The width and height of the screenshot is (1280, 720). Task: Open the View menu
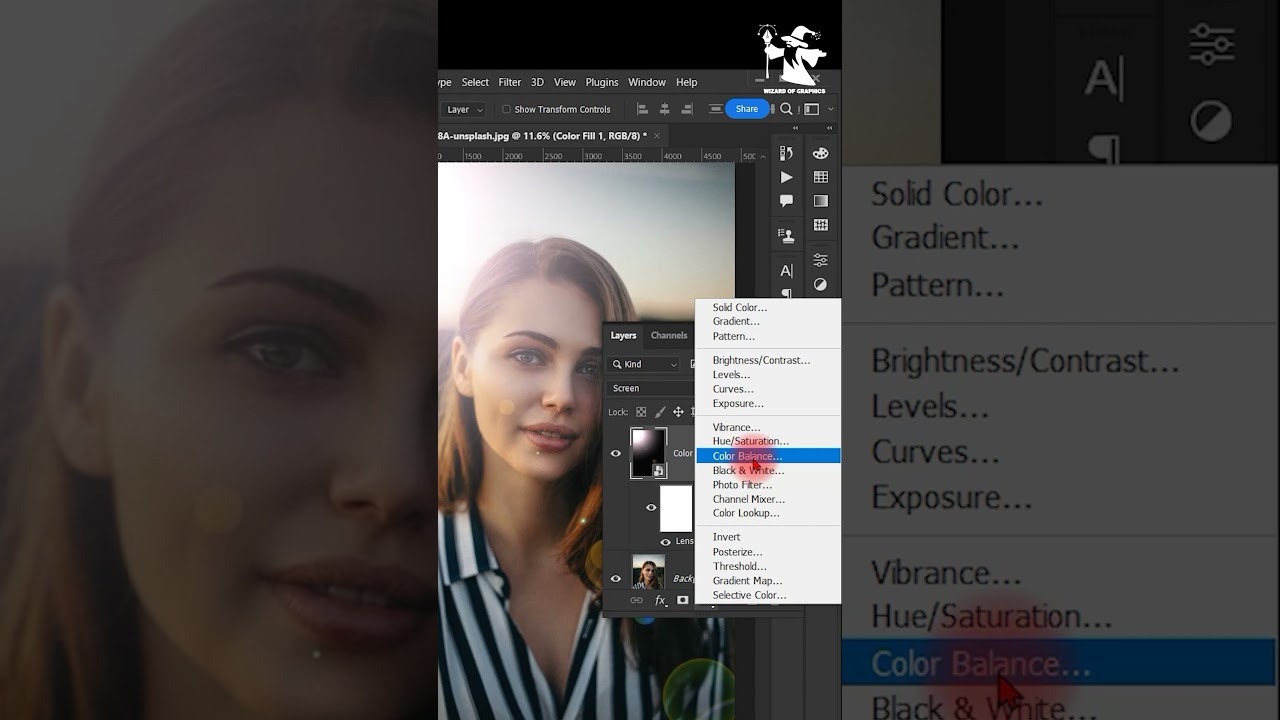coord(565,82)
